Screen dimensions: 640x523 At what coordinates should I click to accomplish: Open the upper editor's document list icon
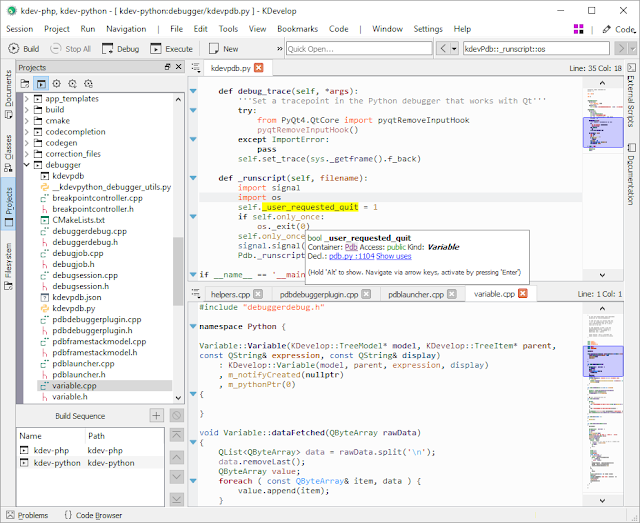[196, 68]
